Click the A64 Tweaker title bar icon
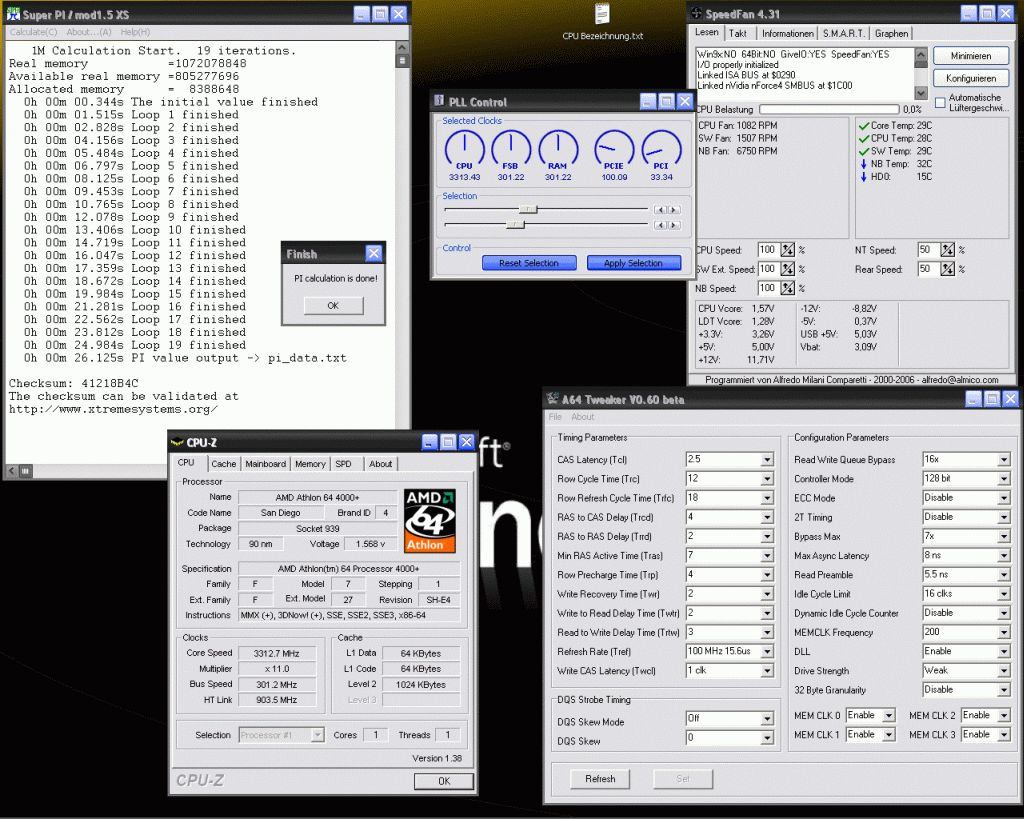 coord(552,398)
